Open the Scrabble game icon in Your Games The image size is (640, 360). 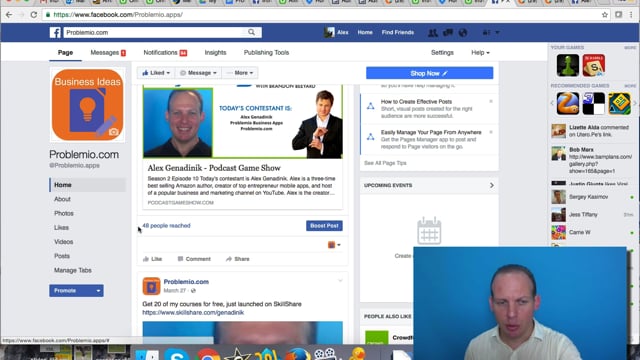coord(593,65)
